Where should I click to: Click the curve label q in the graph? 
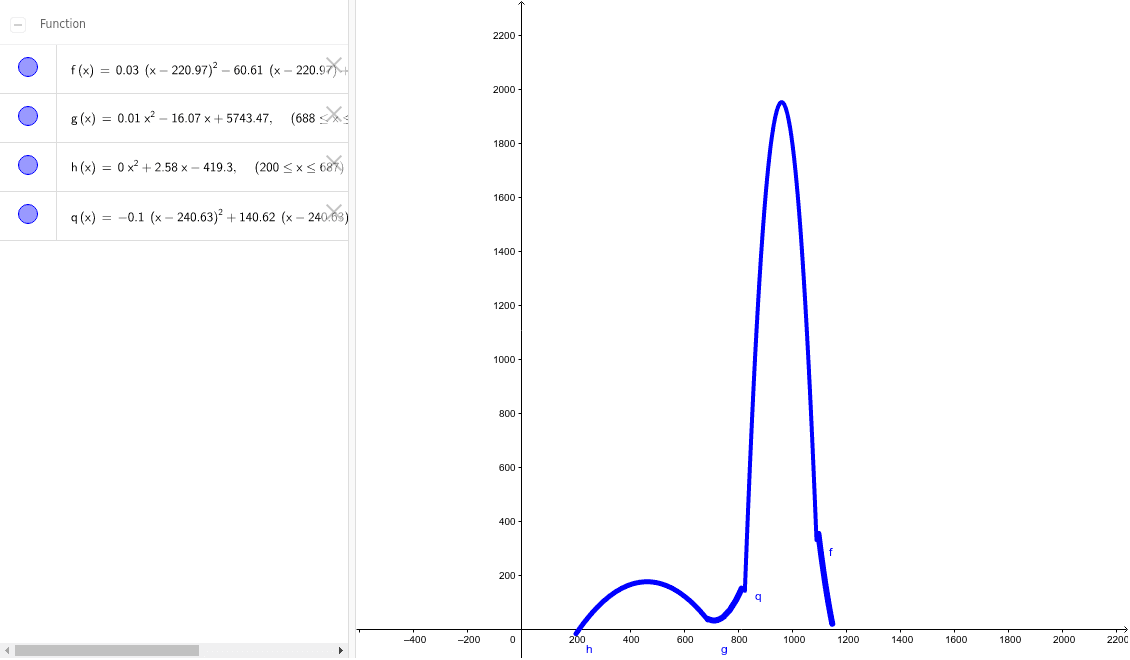tap(757, 596)
